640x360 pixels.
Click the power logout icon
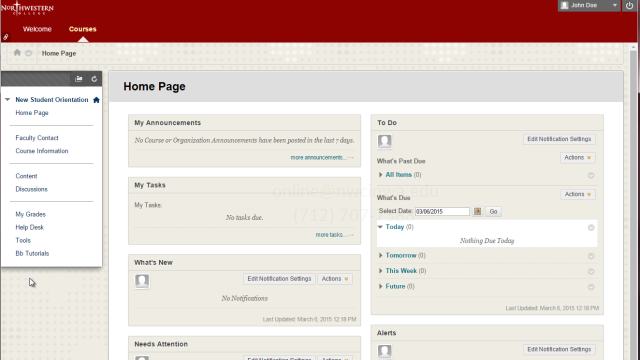629,5
